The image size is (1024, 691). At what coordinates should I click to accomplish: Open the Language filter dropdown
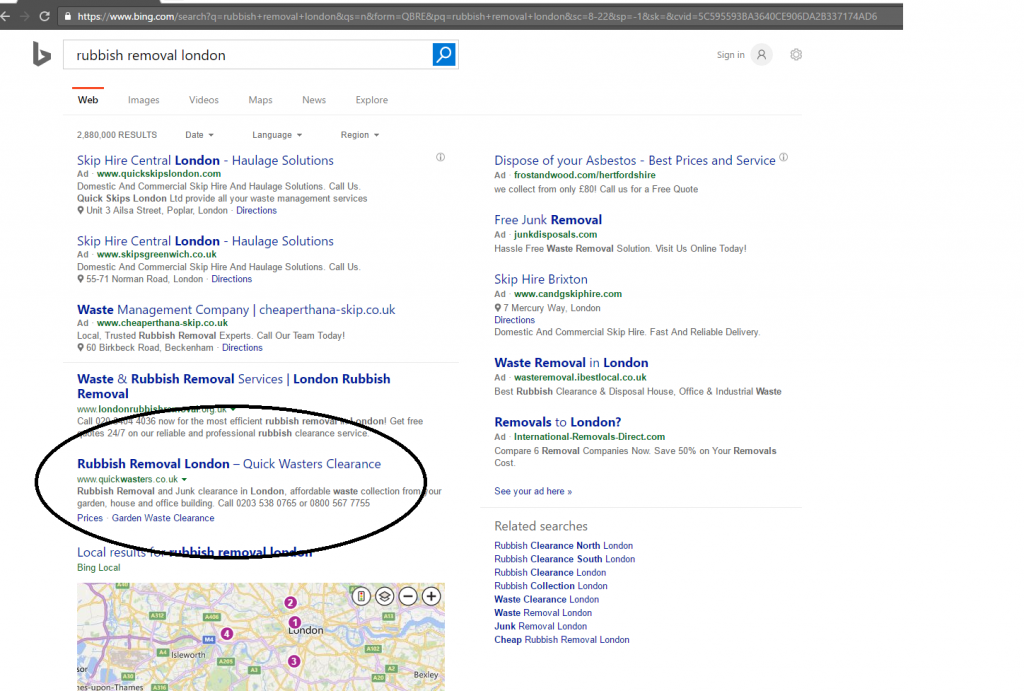click(x=277, y=135)
